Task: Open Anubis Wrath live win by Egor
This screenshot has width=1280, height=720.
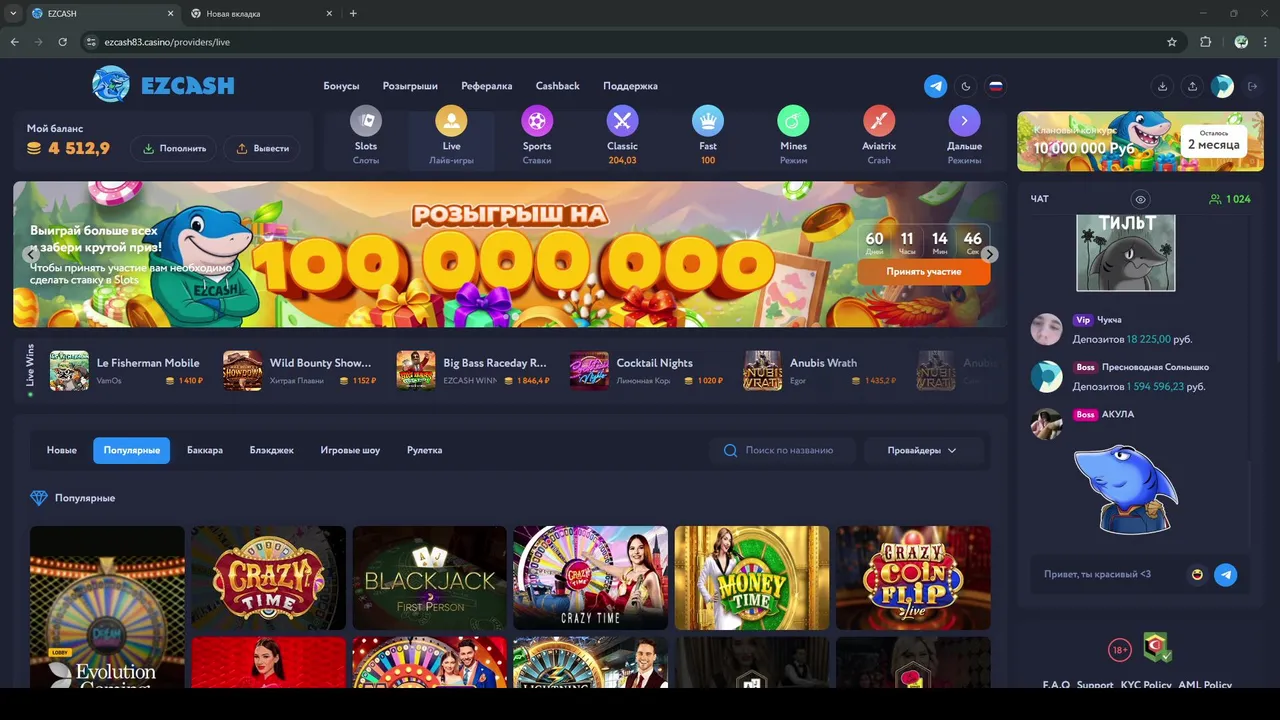Action: [821, 370]
